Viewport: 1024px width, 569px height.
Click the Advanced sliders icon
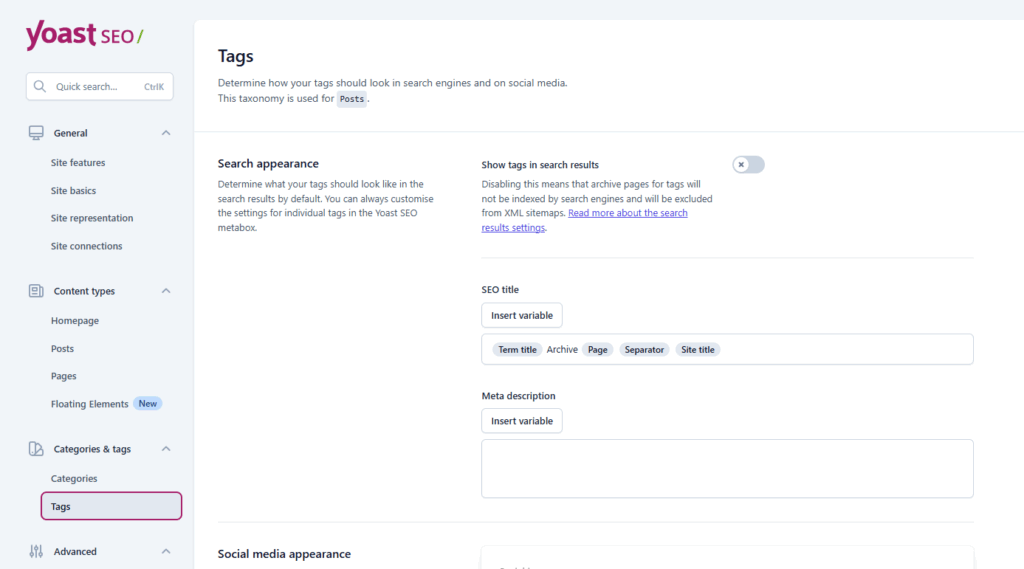(x=36, y=551)
